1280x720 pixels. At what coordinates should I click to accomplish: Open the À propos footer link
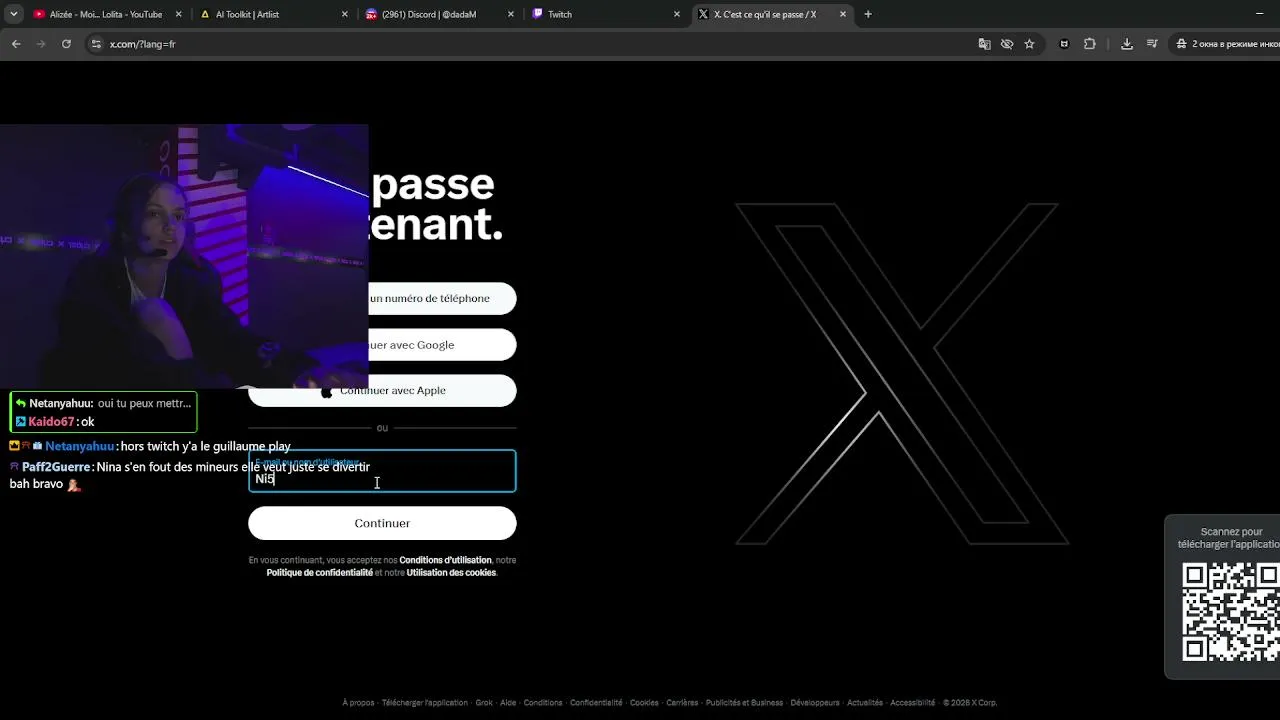[358, 703]
